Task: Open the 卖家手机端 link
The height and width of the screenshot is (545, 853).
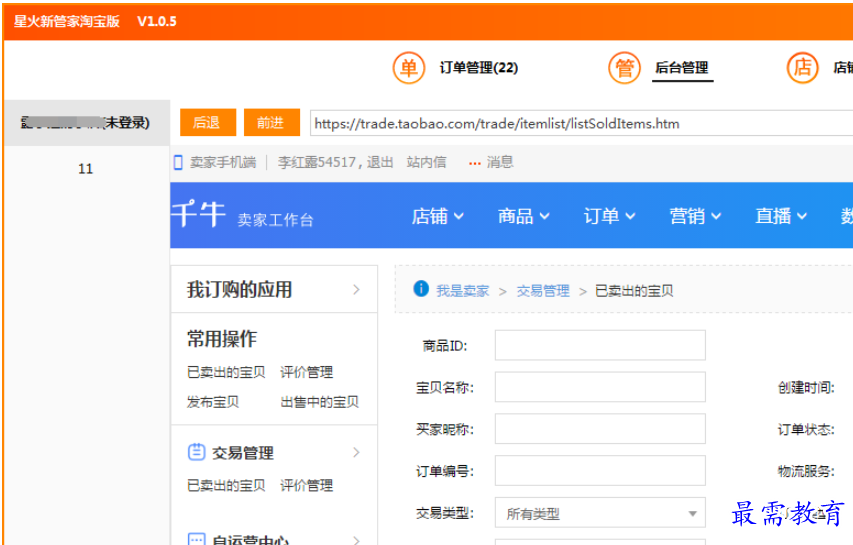Action: point(223,162)
